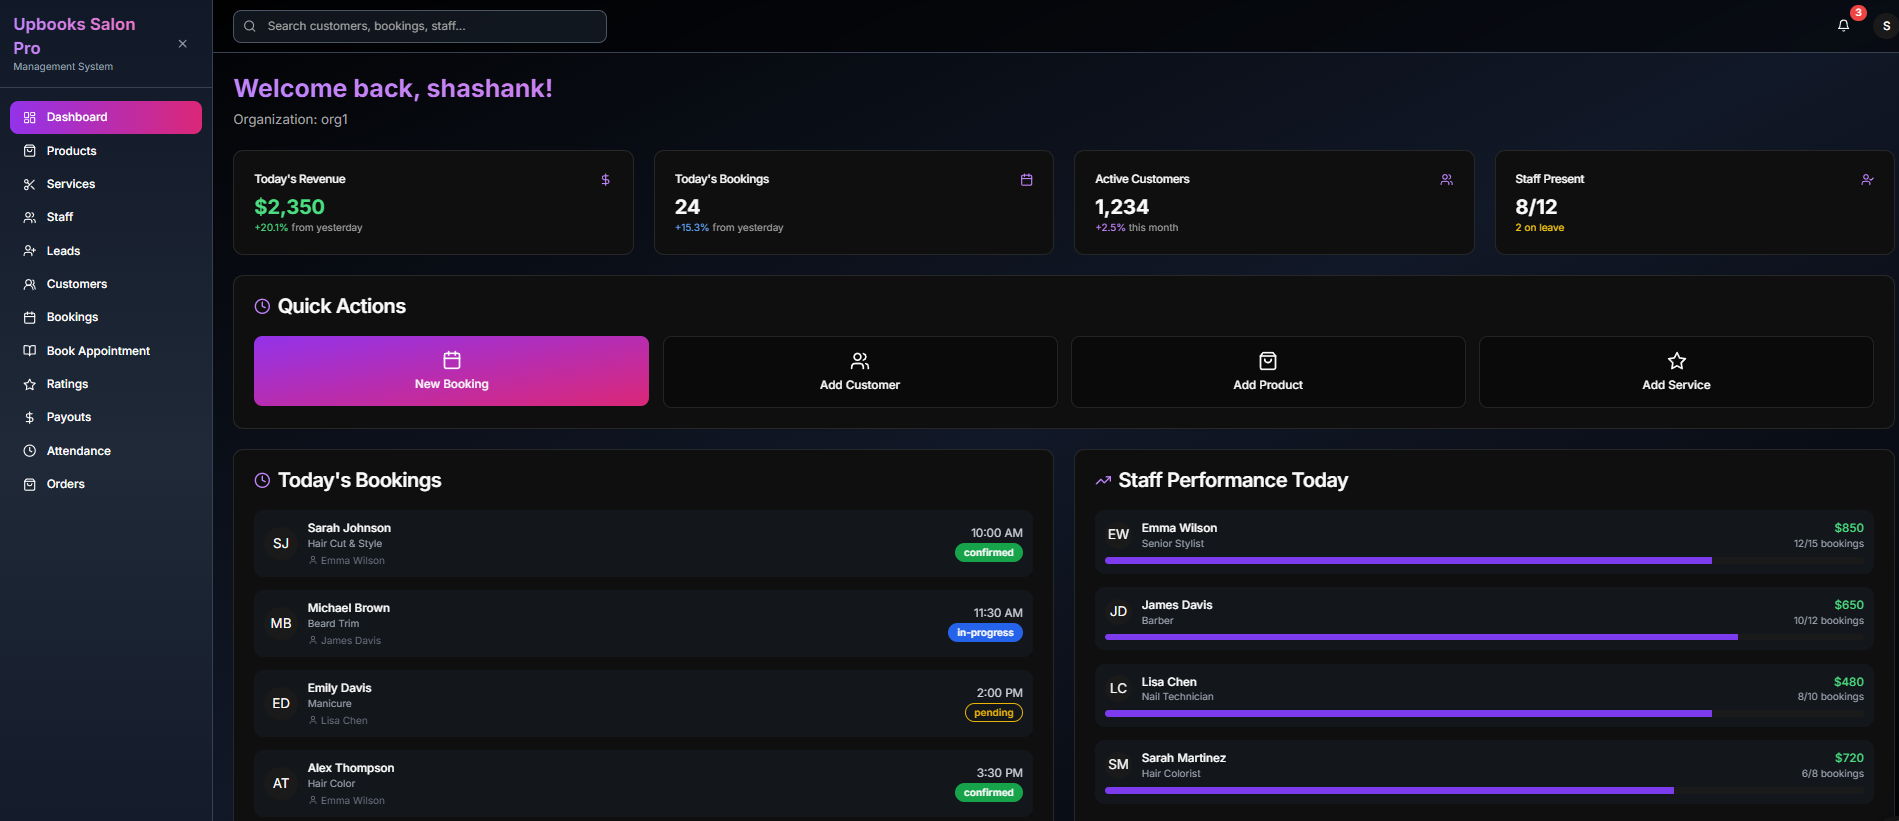Viewport: 1899px width, 821px height.
Task: Select the AT avatar of Alex Thompson
Action: pyautogui.click(x=281, y=784)
